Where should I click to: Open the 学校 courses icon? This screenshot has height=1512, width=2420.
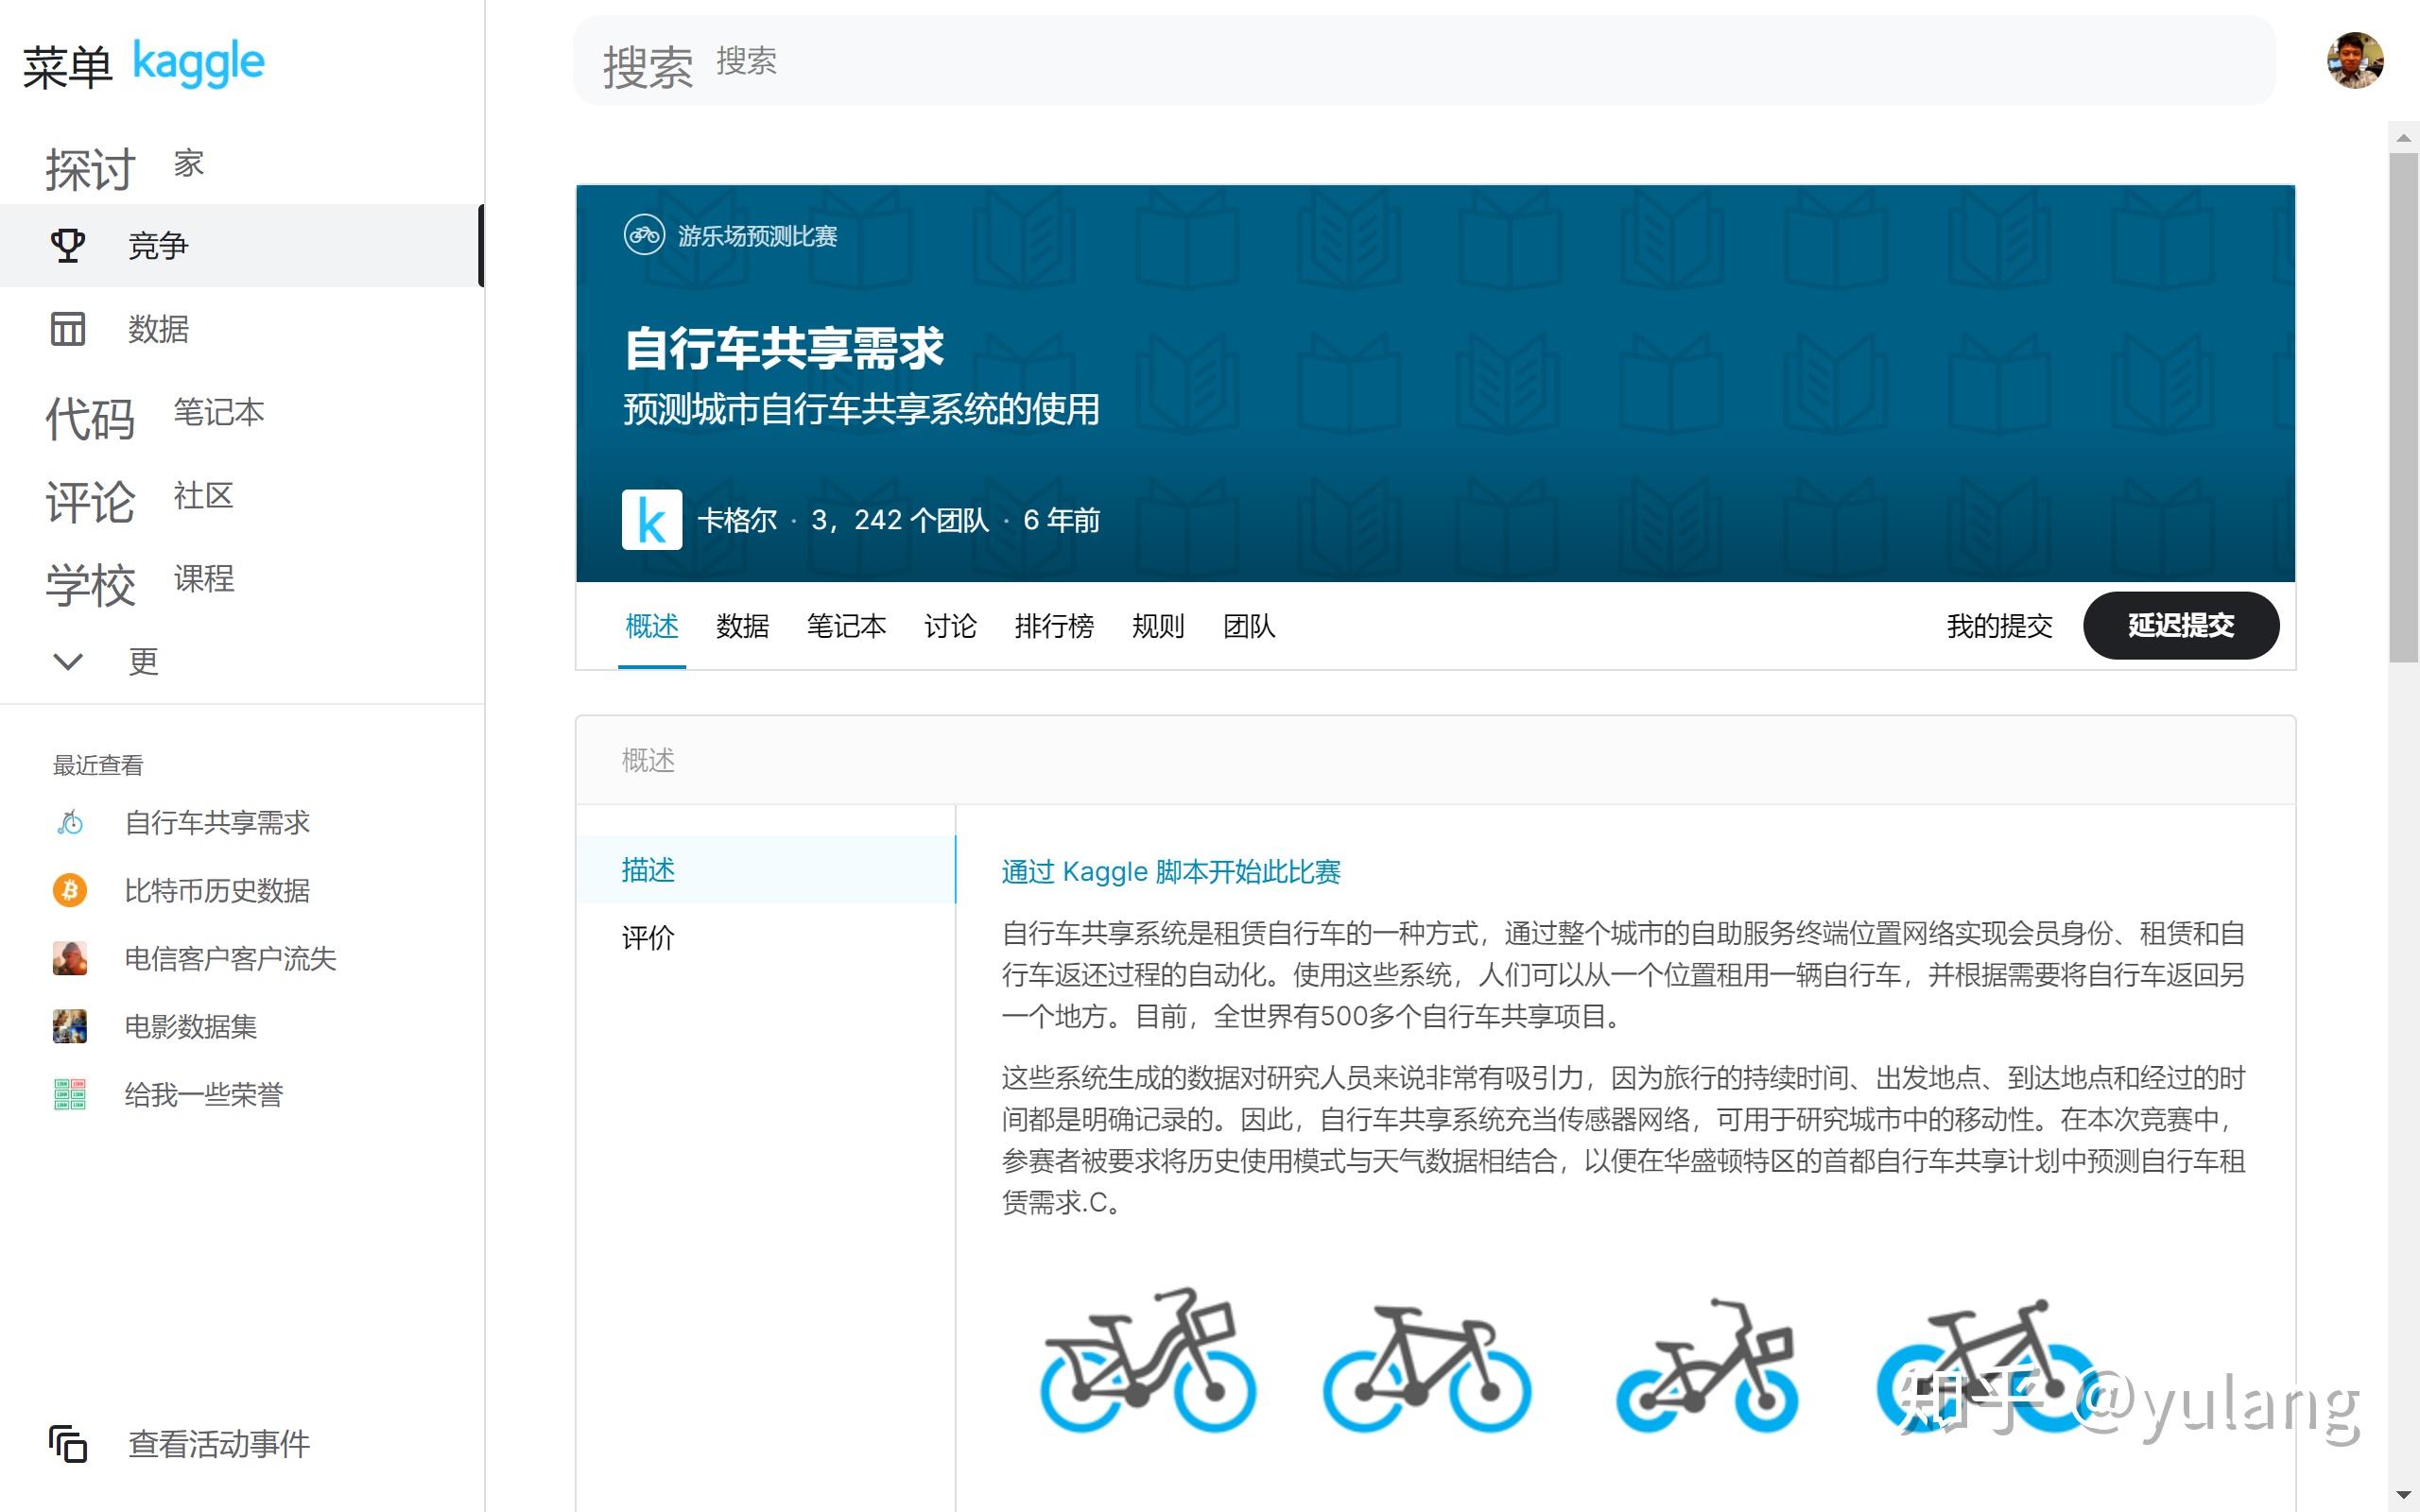coord(90,585)
